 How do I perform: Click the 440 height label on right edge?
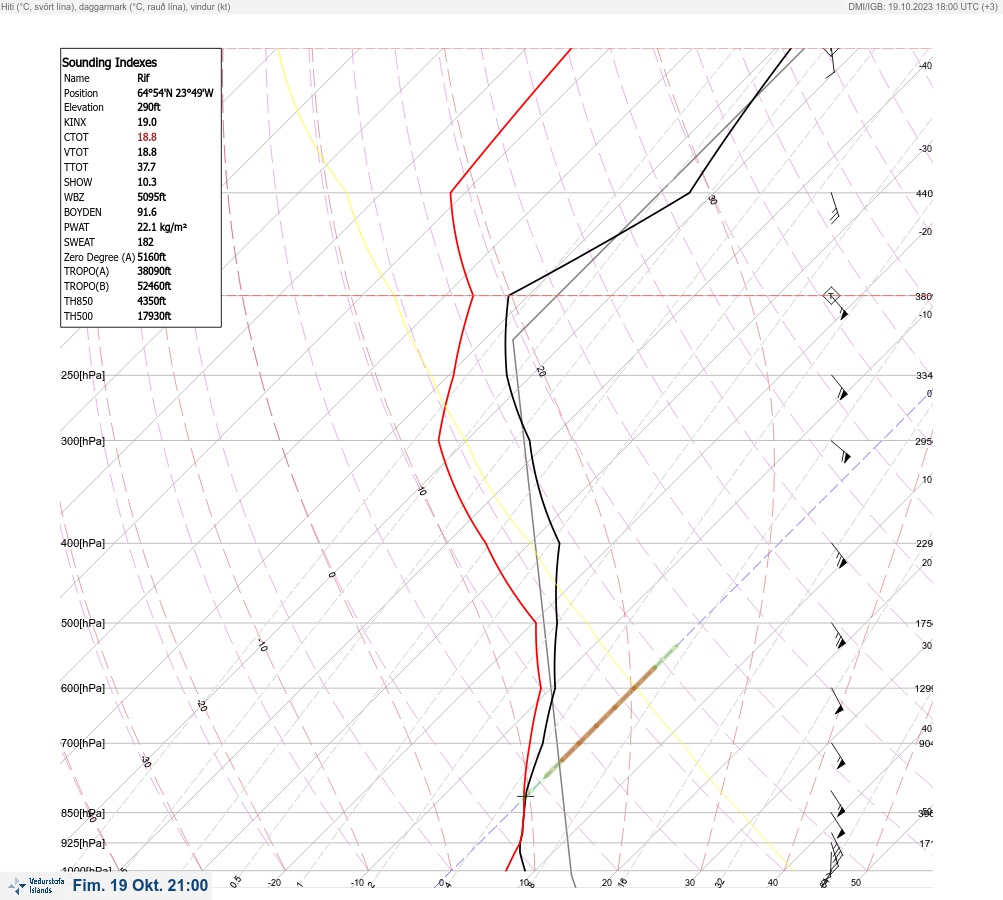point(924,193)
